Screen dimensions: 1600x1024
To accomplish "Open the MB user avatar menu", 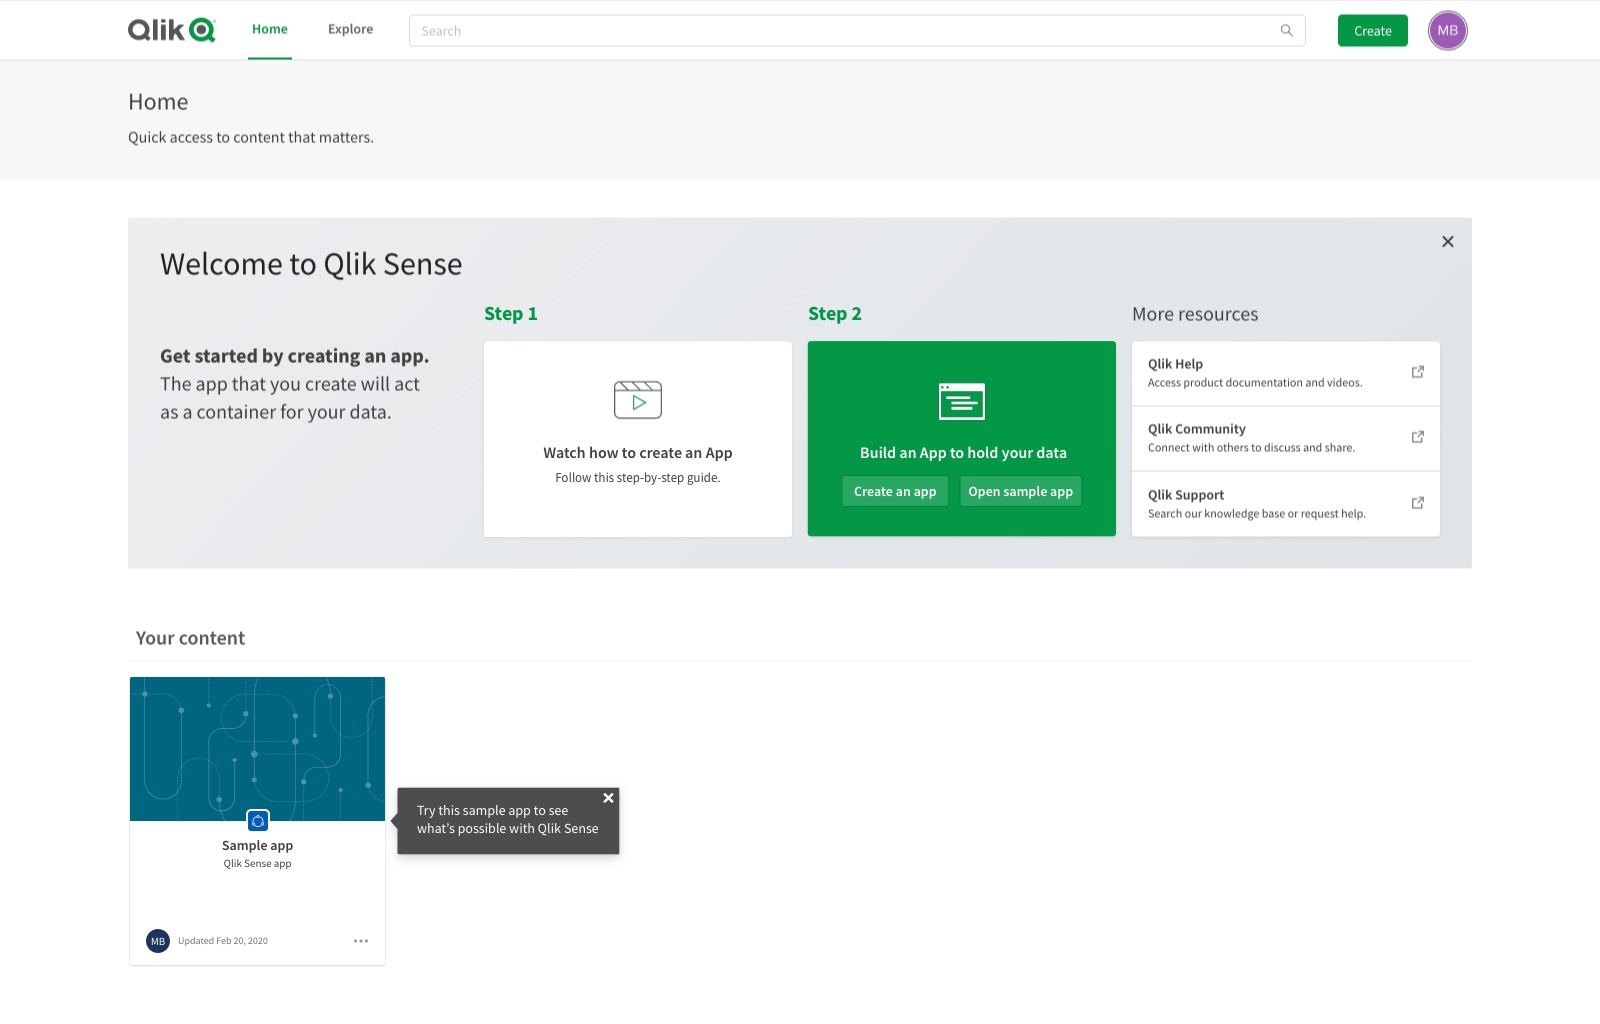I will point(1447,31).
